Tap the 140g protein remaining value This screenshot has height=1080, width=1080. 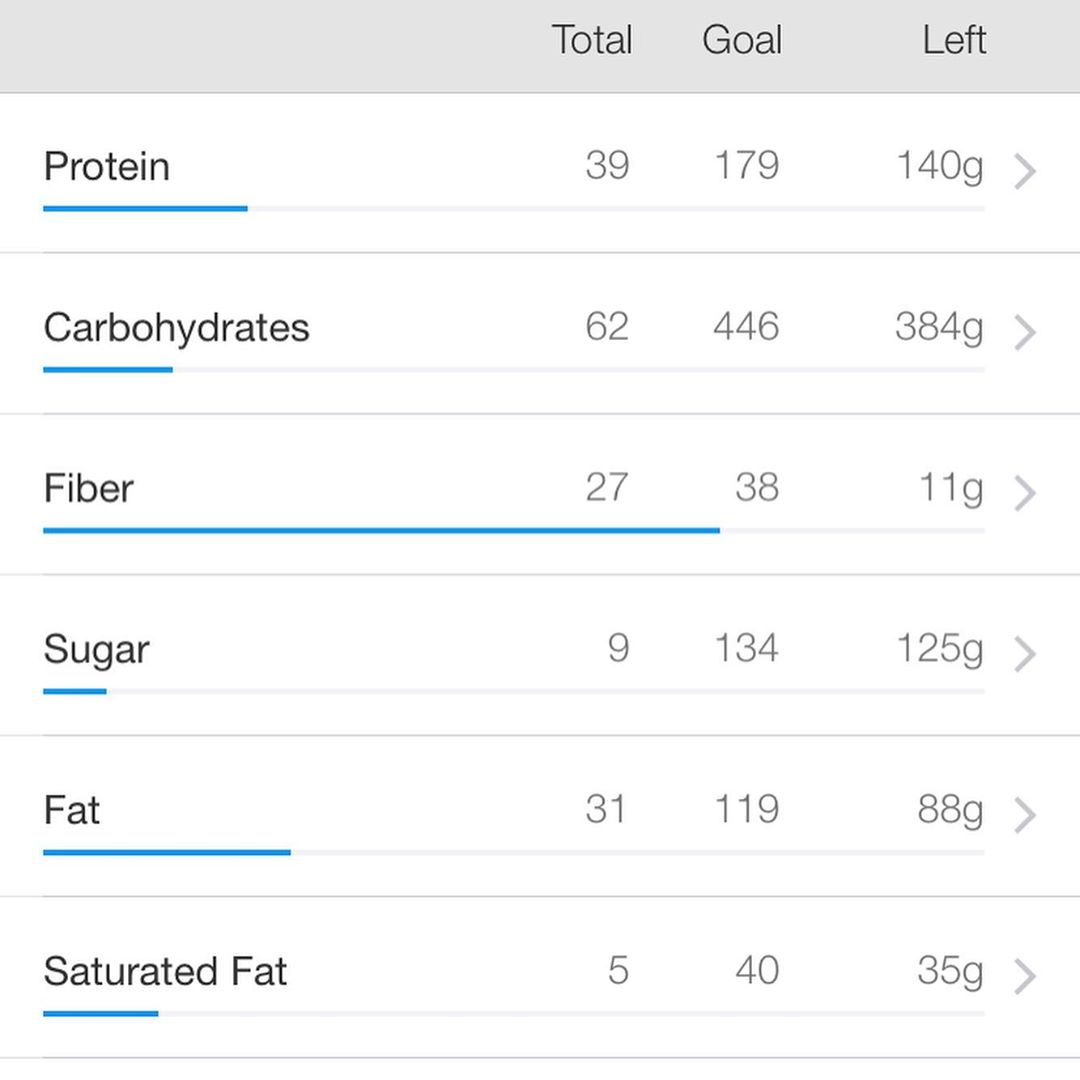click(x=940, y=167)
